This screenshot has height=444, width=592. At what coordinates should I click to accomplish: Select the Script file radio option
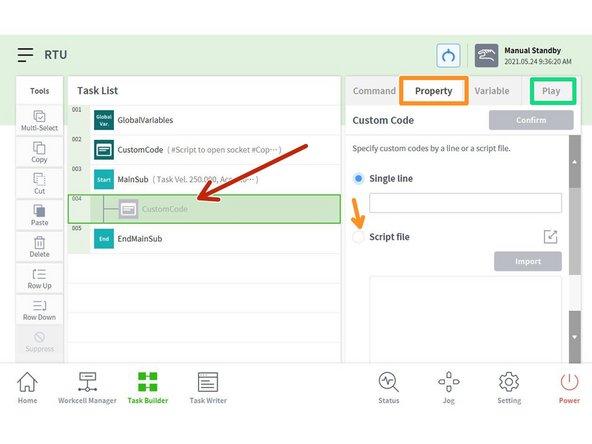[x=358, y=237]
